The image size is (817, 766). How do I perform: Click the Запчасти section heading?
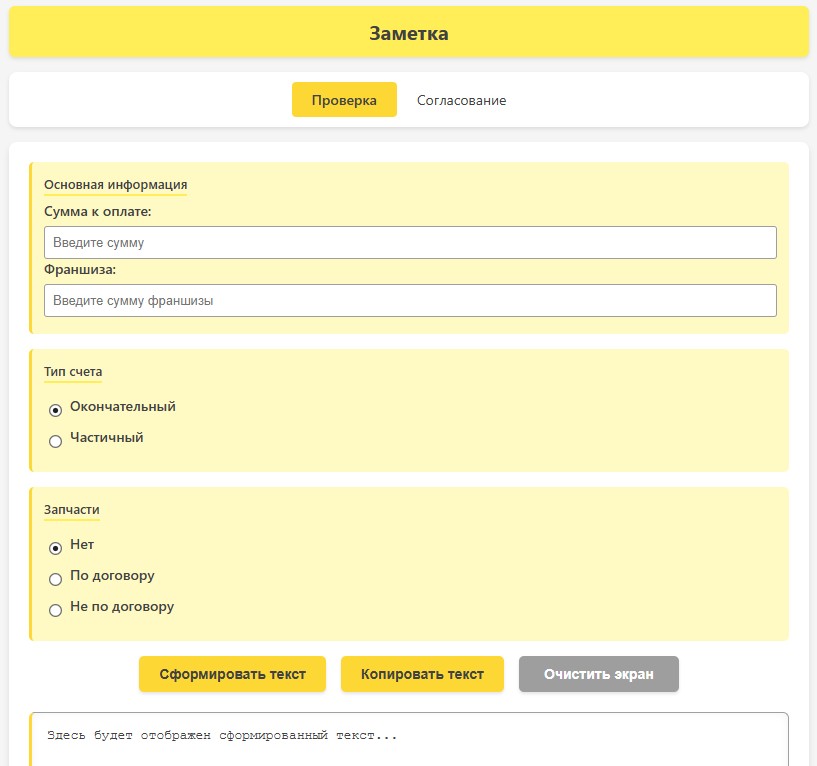point(72,510)
